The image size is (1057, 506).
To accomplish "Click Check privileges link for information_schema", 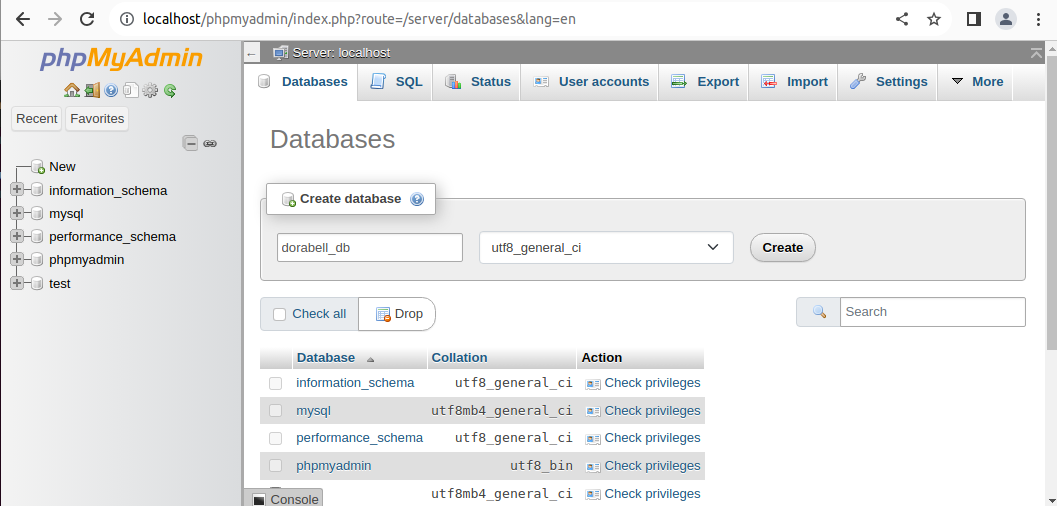I will [x=651, y=383].
